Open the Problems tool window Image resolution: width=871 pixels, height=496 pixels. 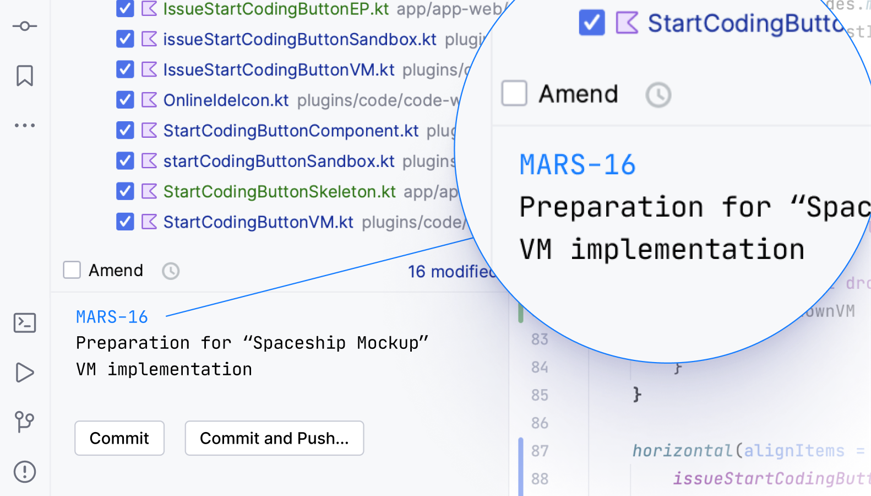[x=25, y=471]
